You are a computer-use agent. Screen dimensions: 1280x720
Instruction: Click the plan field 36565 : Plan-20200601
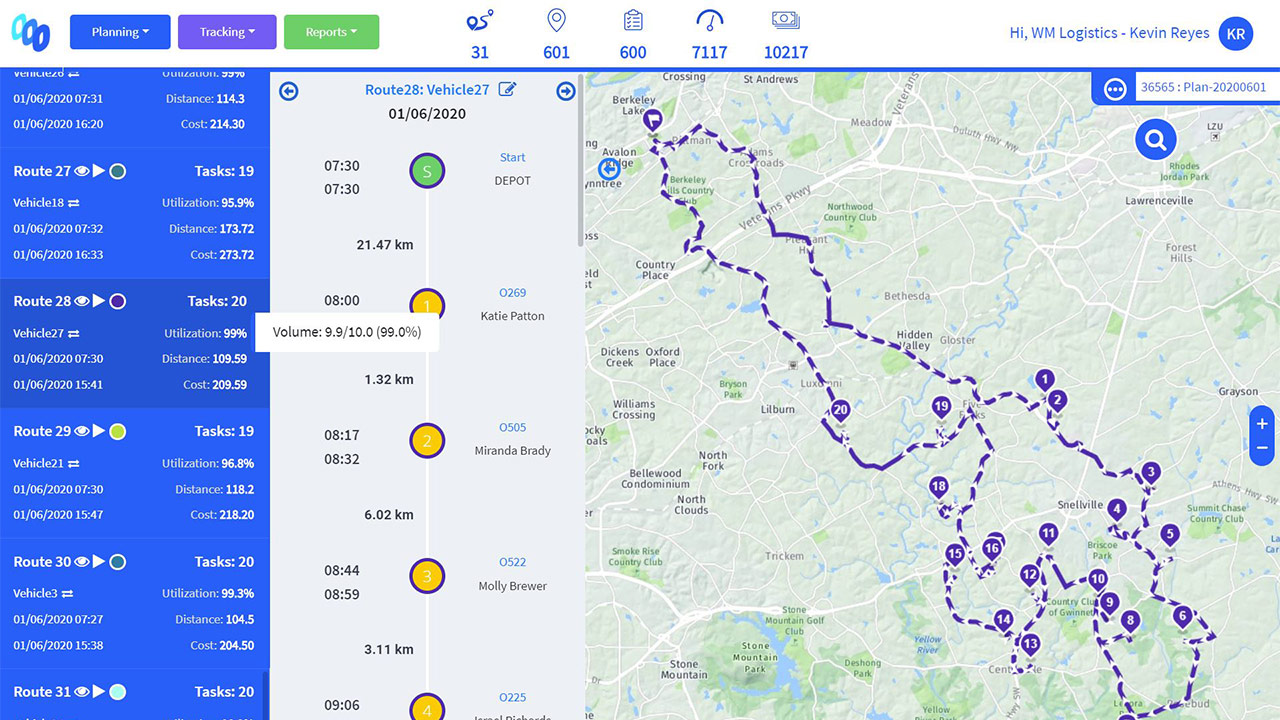(1207, 87)
